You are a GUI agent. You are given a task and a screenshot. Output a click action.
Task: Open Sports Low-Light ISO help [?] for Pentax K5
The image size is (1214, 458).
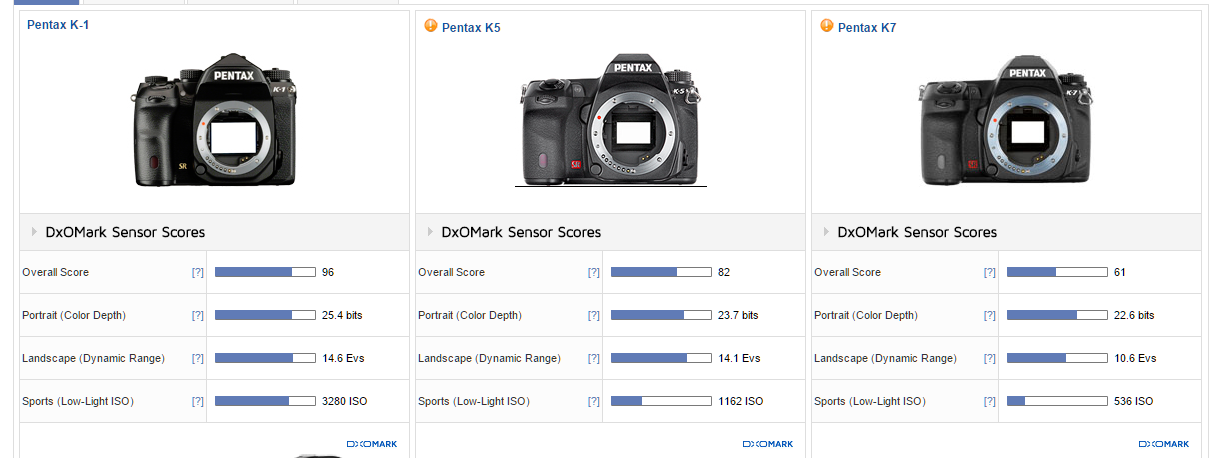point(594,402)
